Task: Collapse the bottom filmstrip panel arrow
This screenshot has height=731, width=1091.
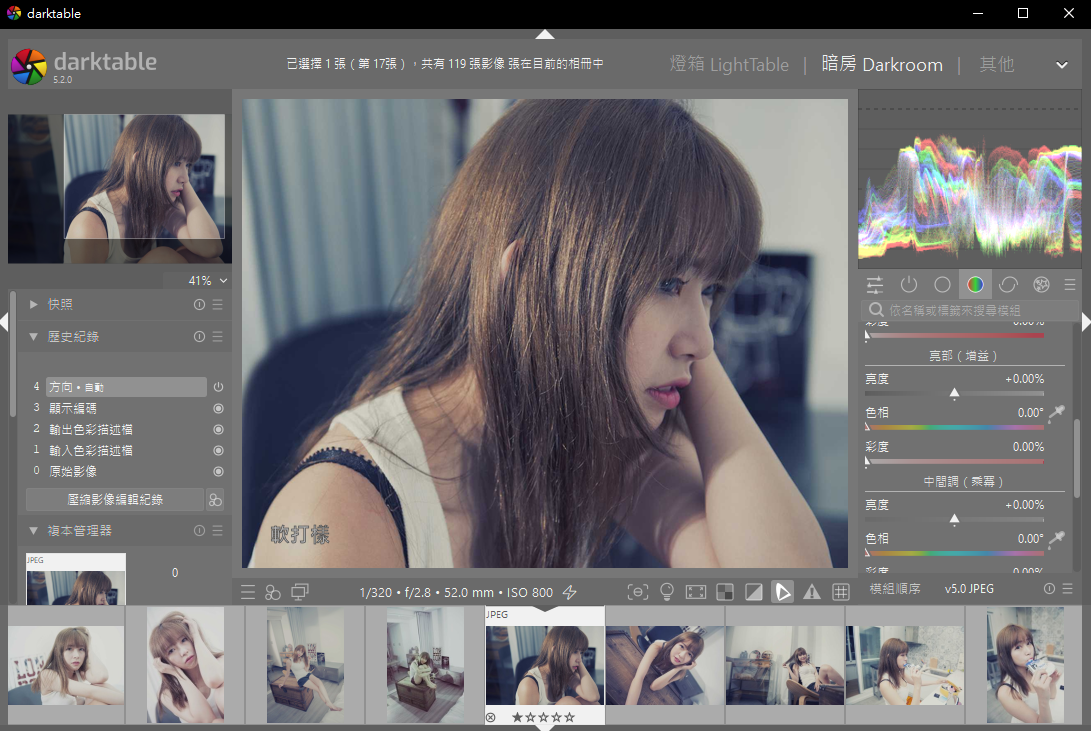Action: [x=545, y=728]
